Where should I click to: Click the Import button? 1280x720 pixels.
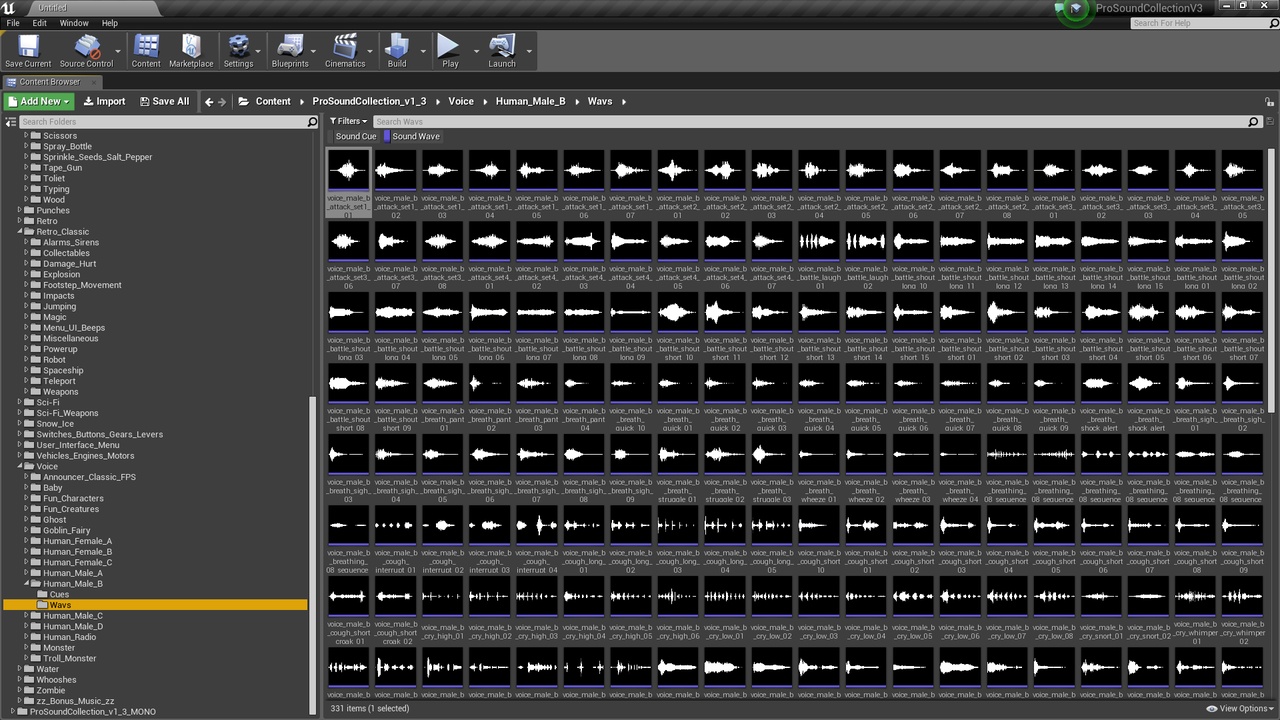104,101
